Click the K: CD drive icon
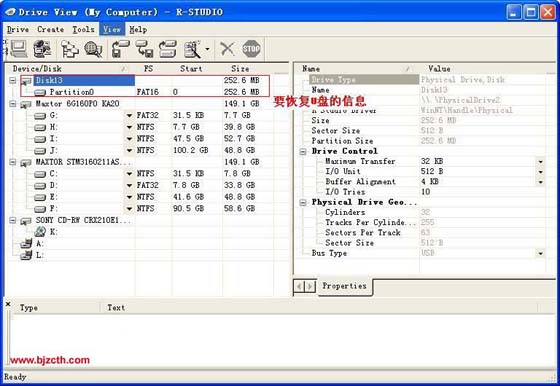Screen dimensions: 560x386 pyautogui.click(x=40, y=232)
